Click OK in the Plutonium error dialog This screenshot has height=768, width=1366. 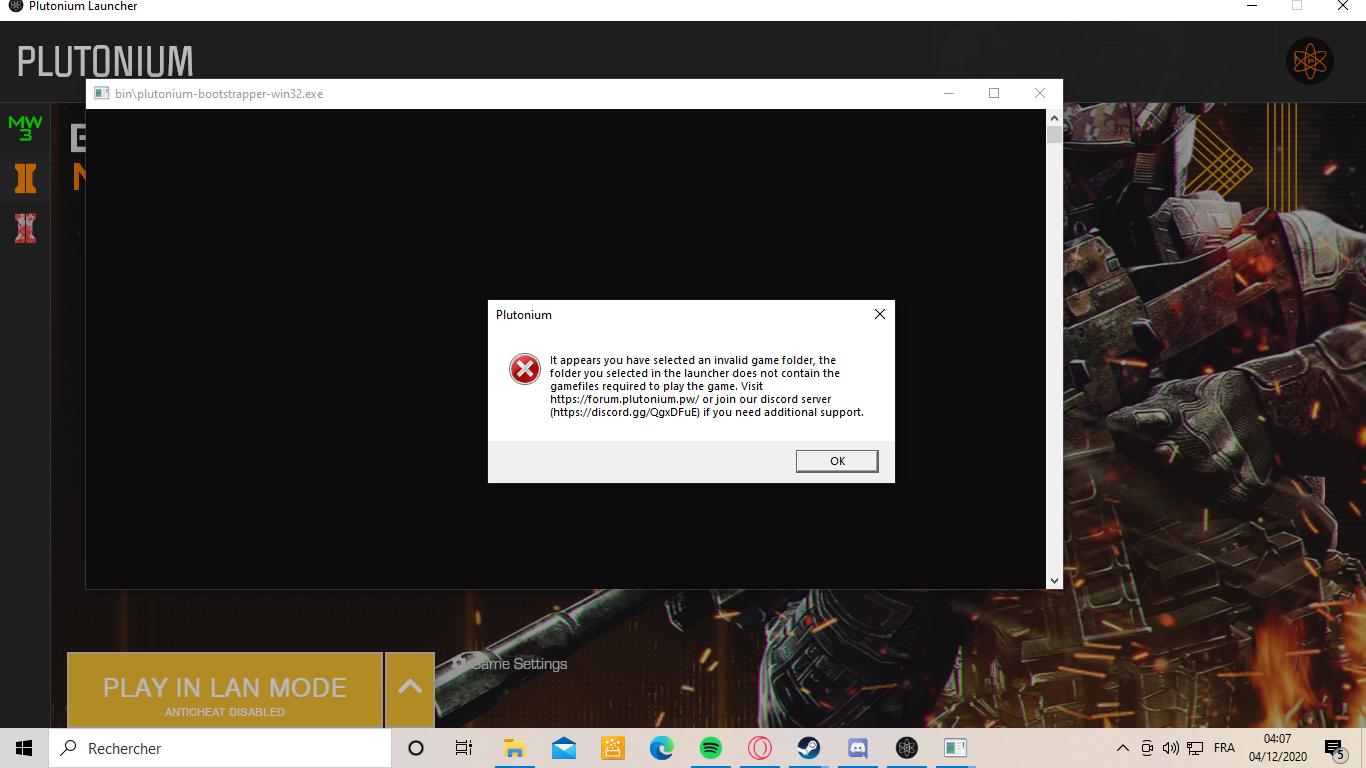(x=837, y=461)
